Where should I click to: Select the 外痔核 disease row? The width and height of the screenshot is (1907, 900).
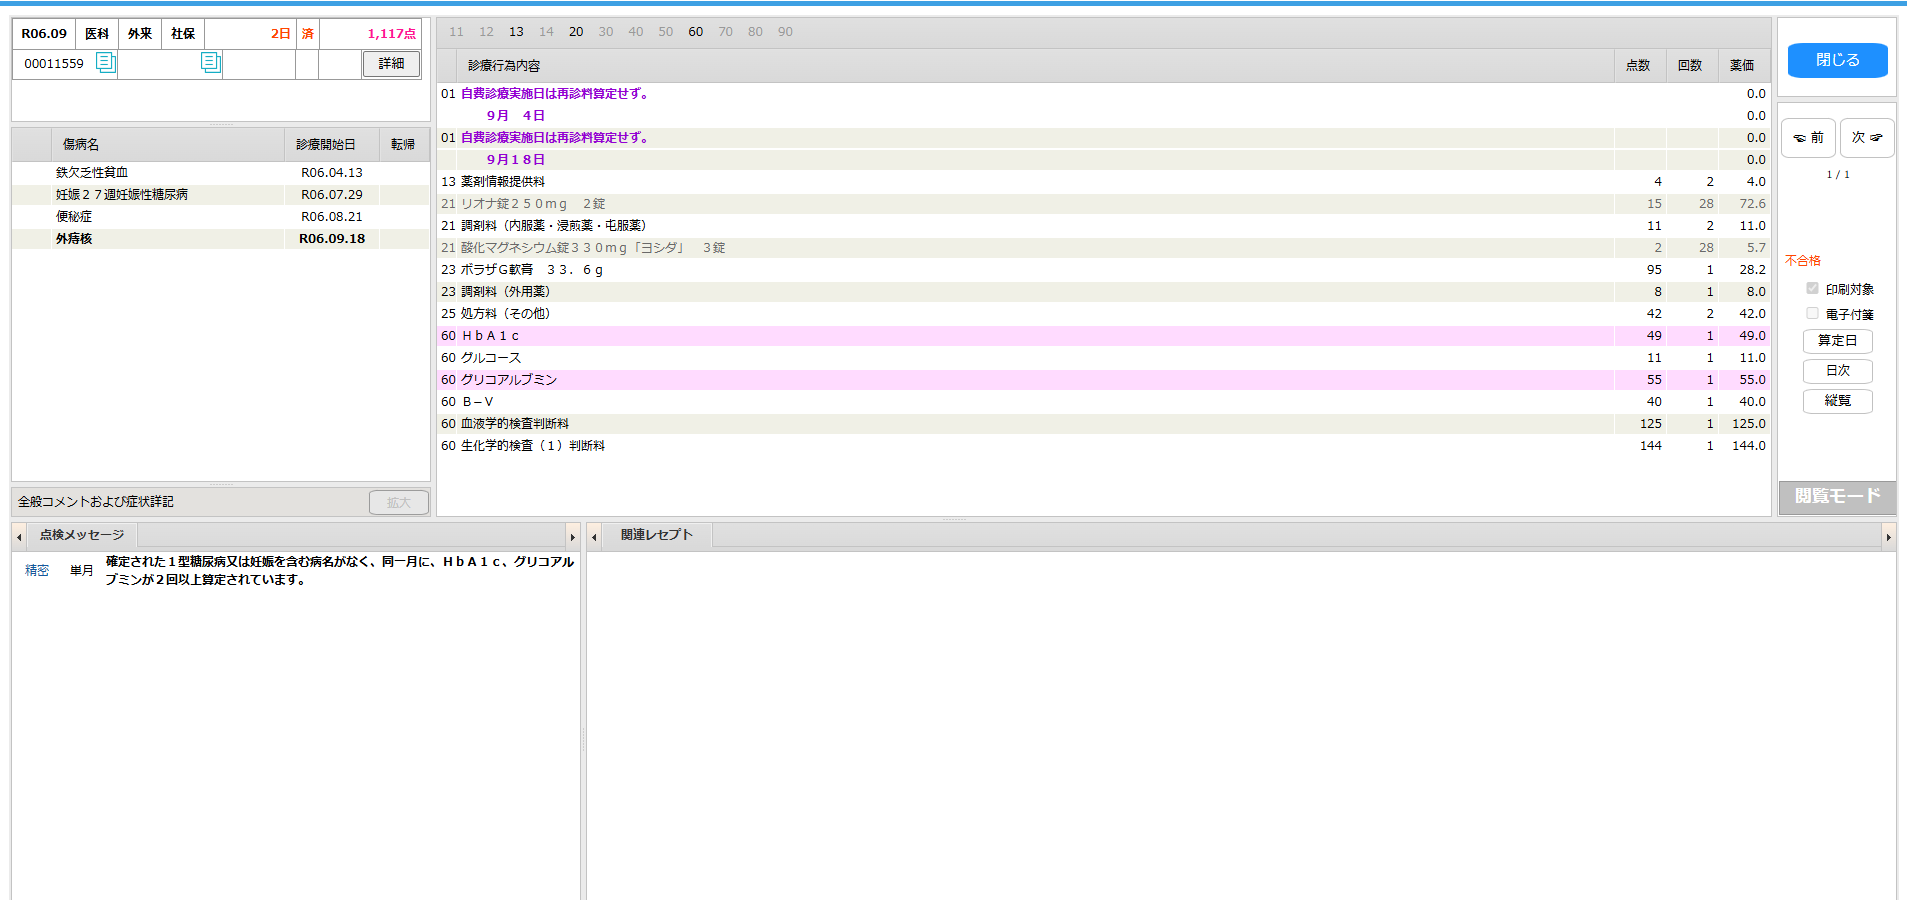pos(221,239)
